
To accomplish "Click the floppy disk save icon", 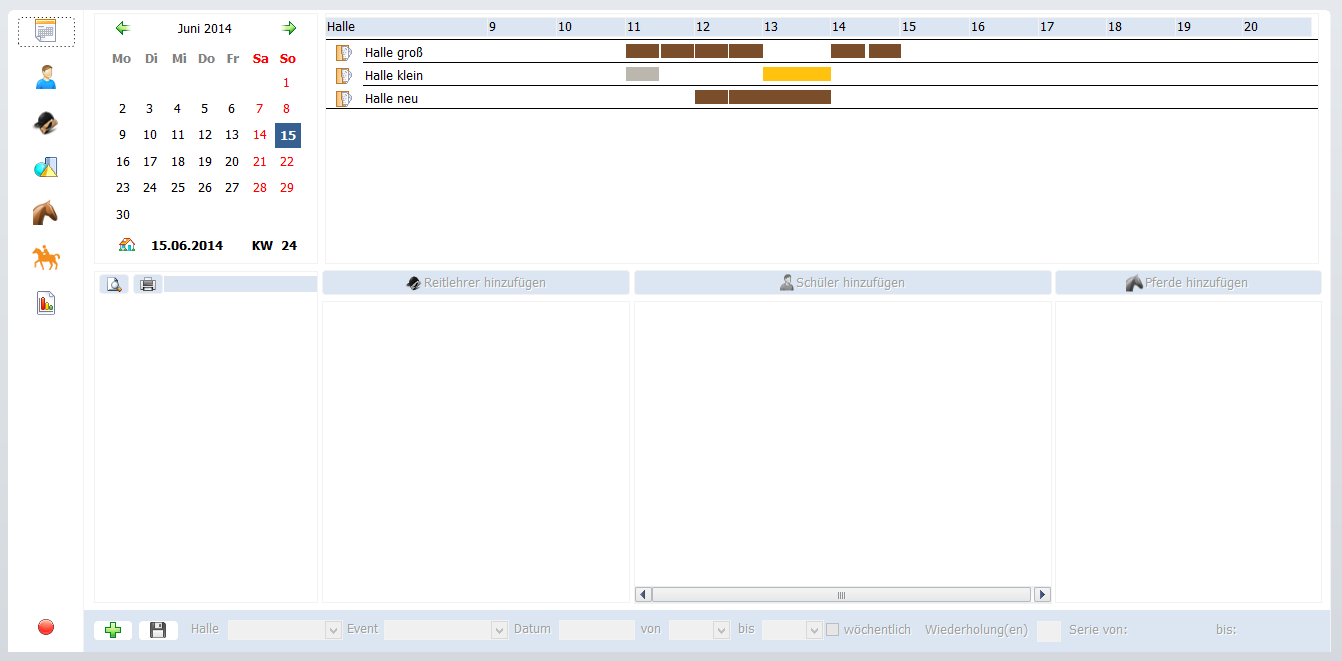I will click(158, 630).
